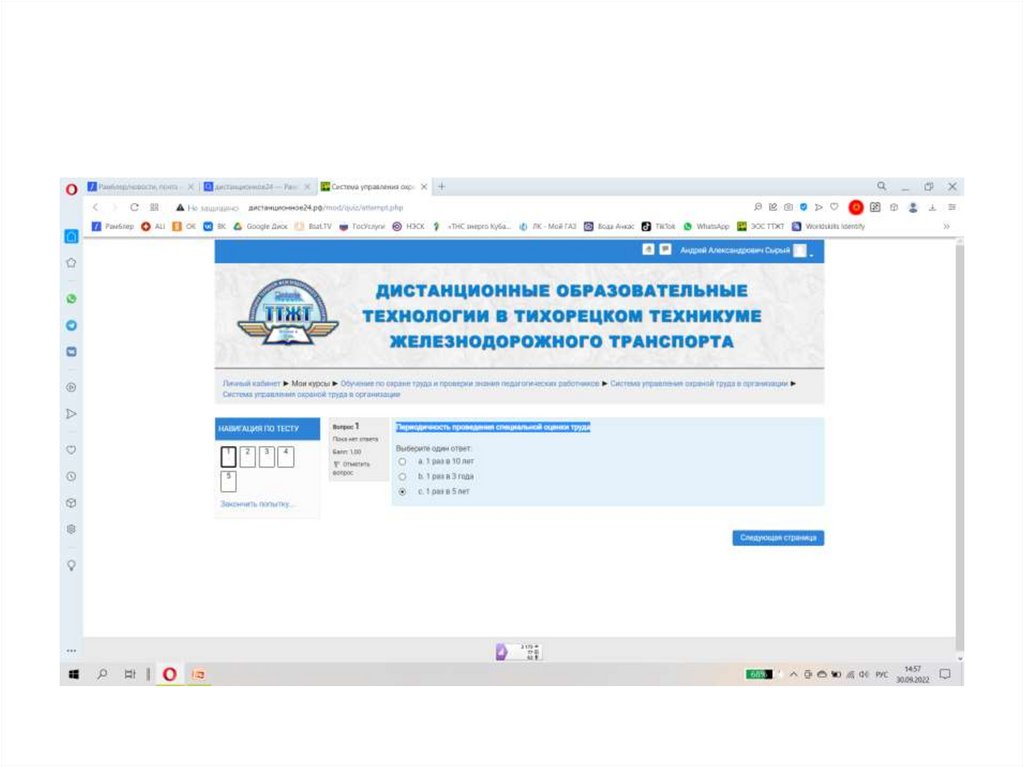This screenshot has height=767, width=1024.
Task: Go to question 3 in test navigation
Action: point(266,457)
